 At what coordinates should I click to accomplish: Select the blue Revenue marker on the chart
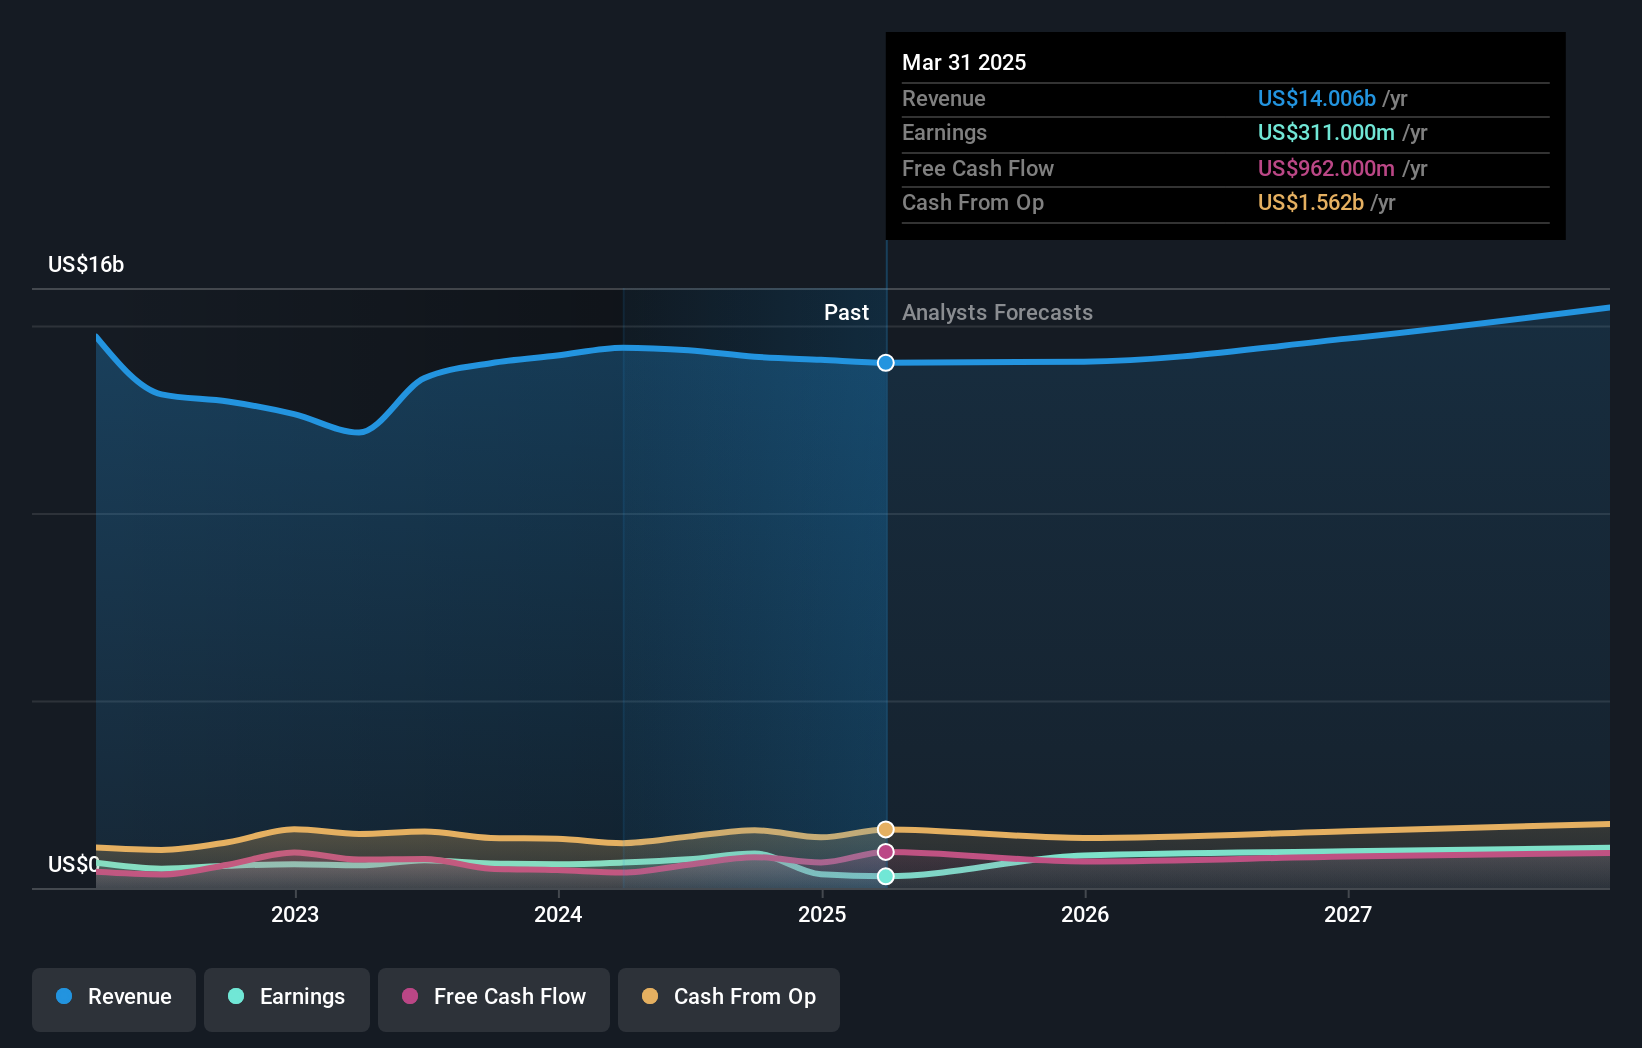coord(885,363)
